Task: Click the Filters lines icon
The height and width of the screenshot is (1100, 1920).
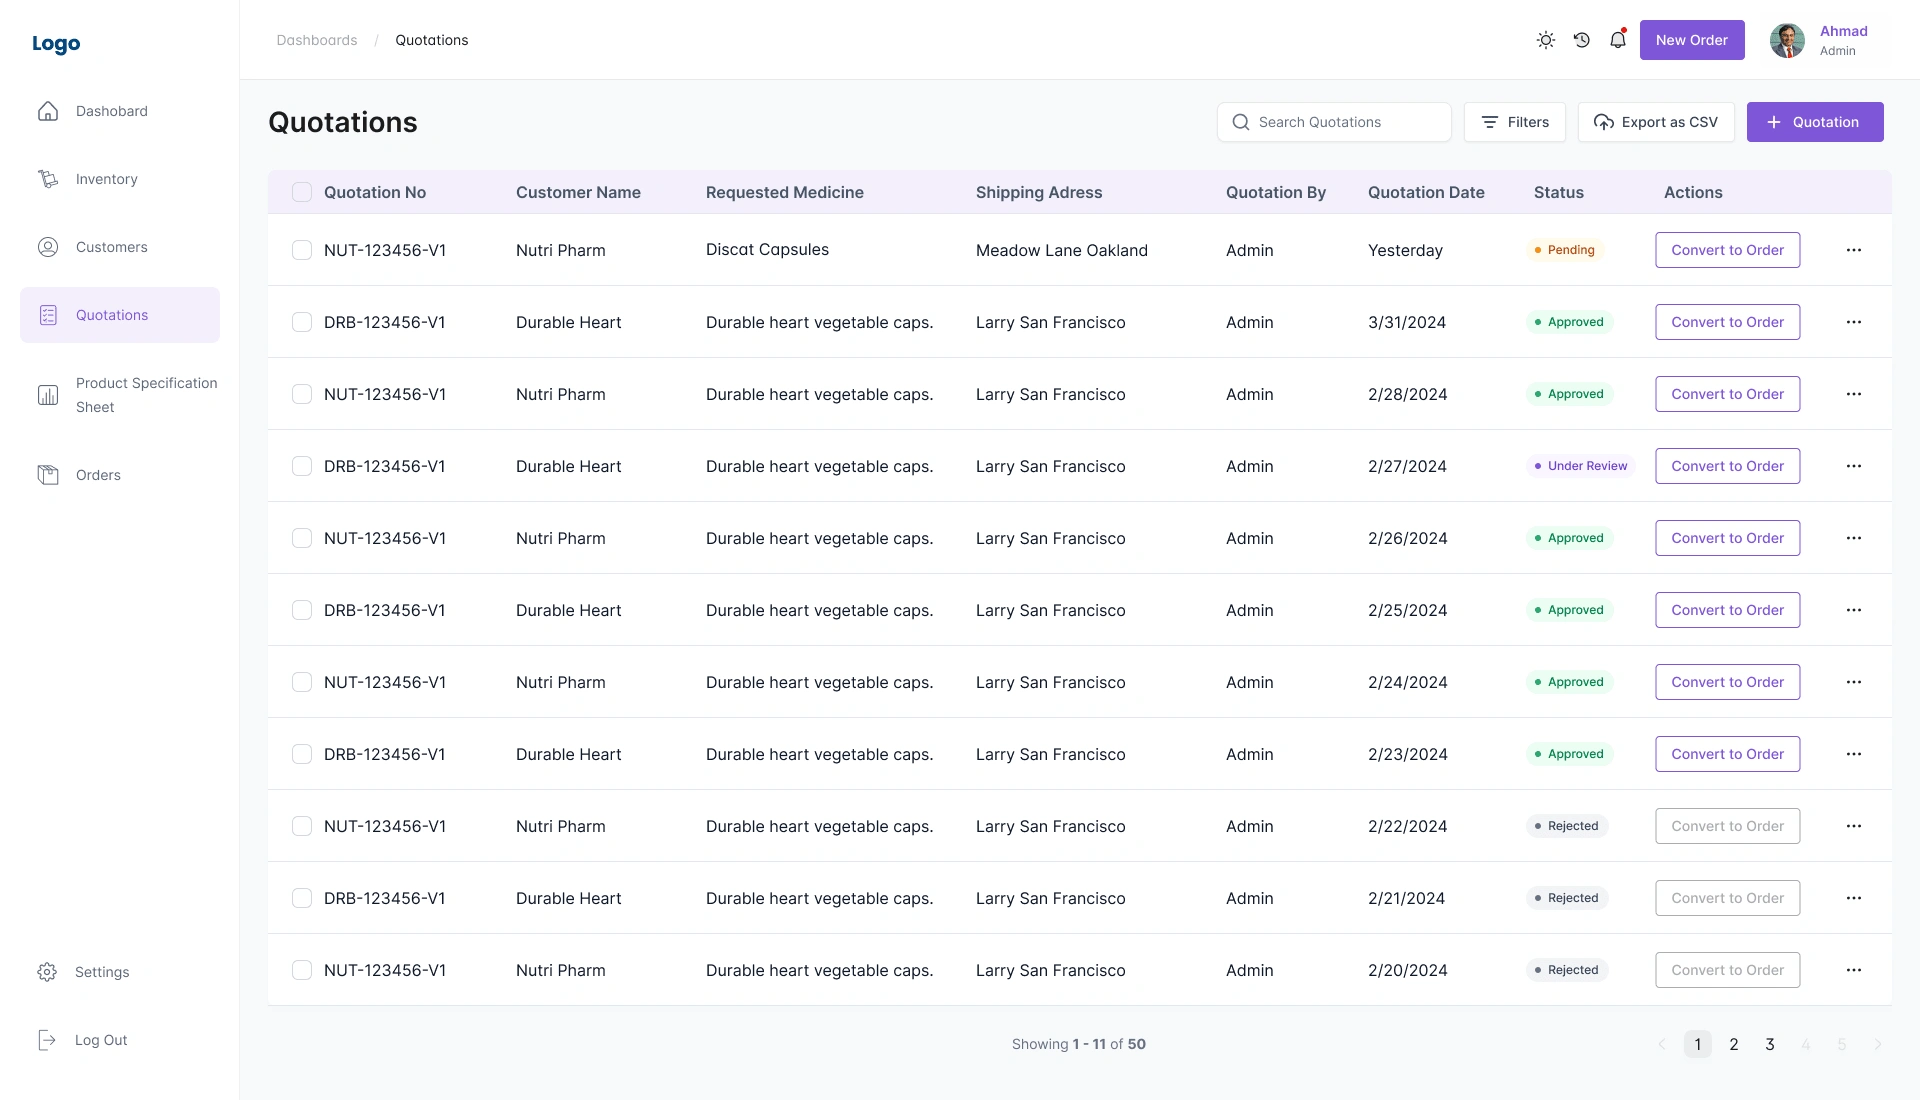Action: tap(1490, 122)
